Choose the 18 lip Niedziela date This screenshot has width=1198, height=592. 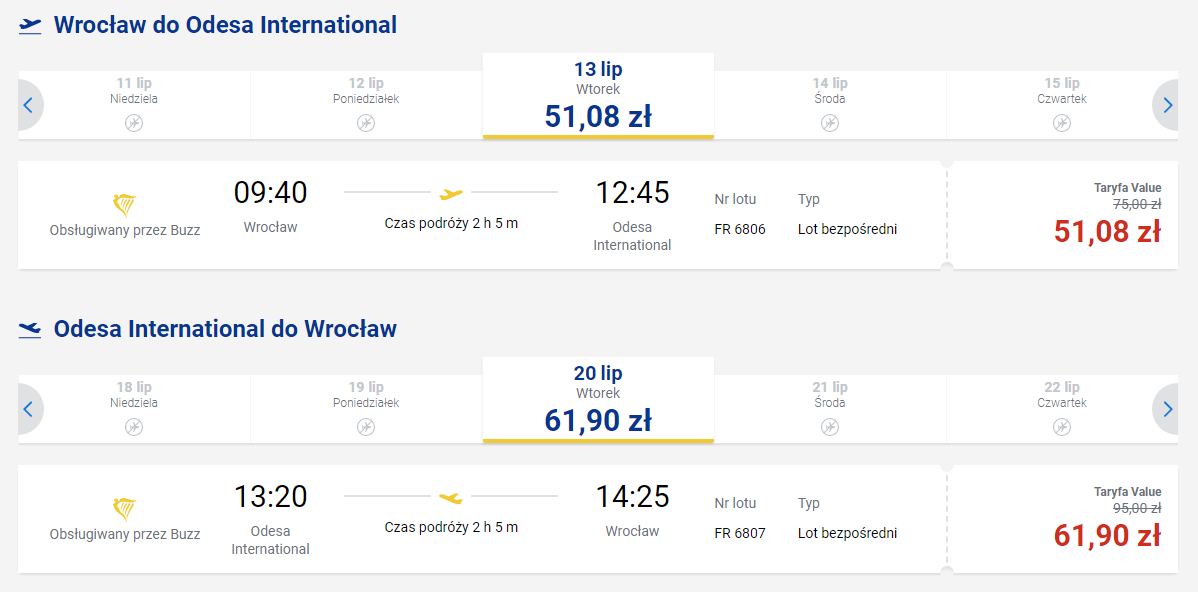click(x=134, y=409)
